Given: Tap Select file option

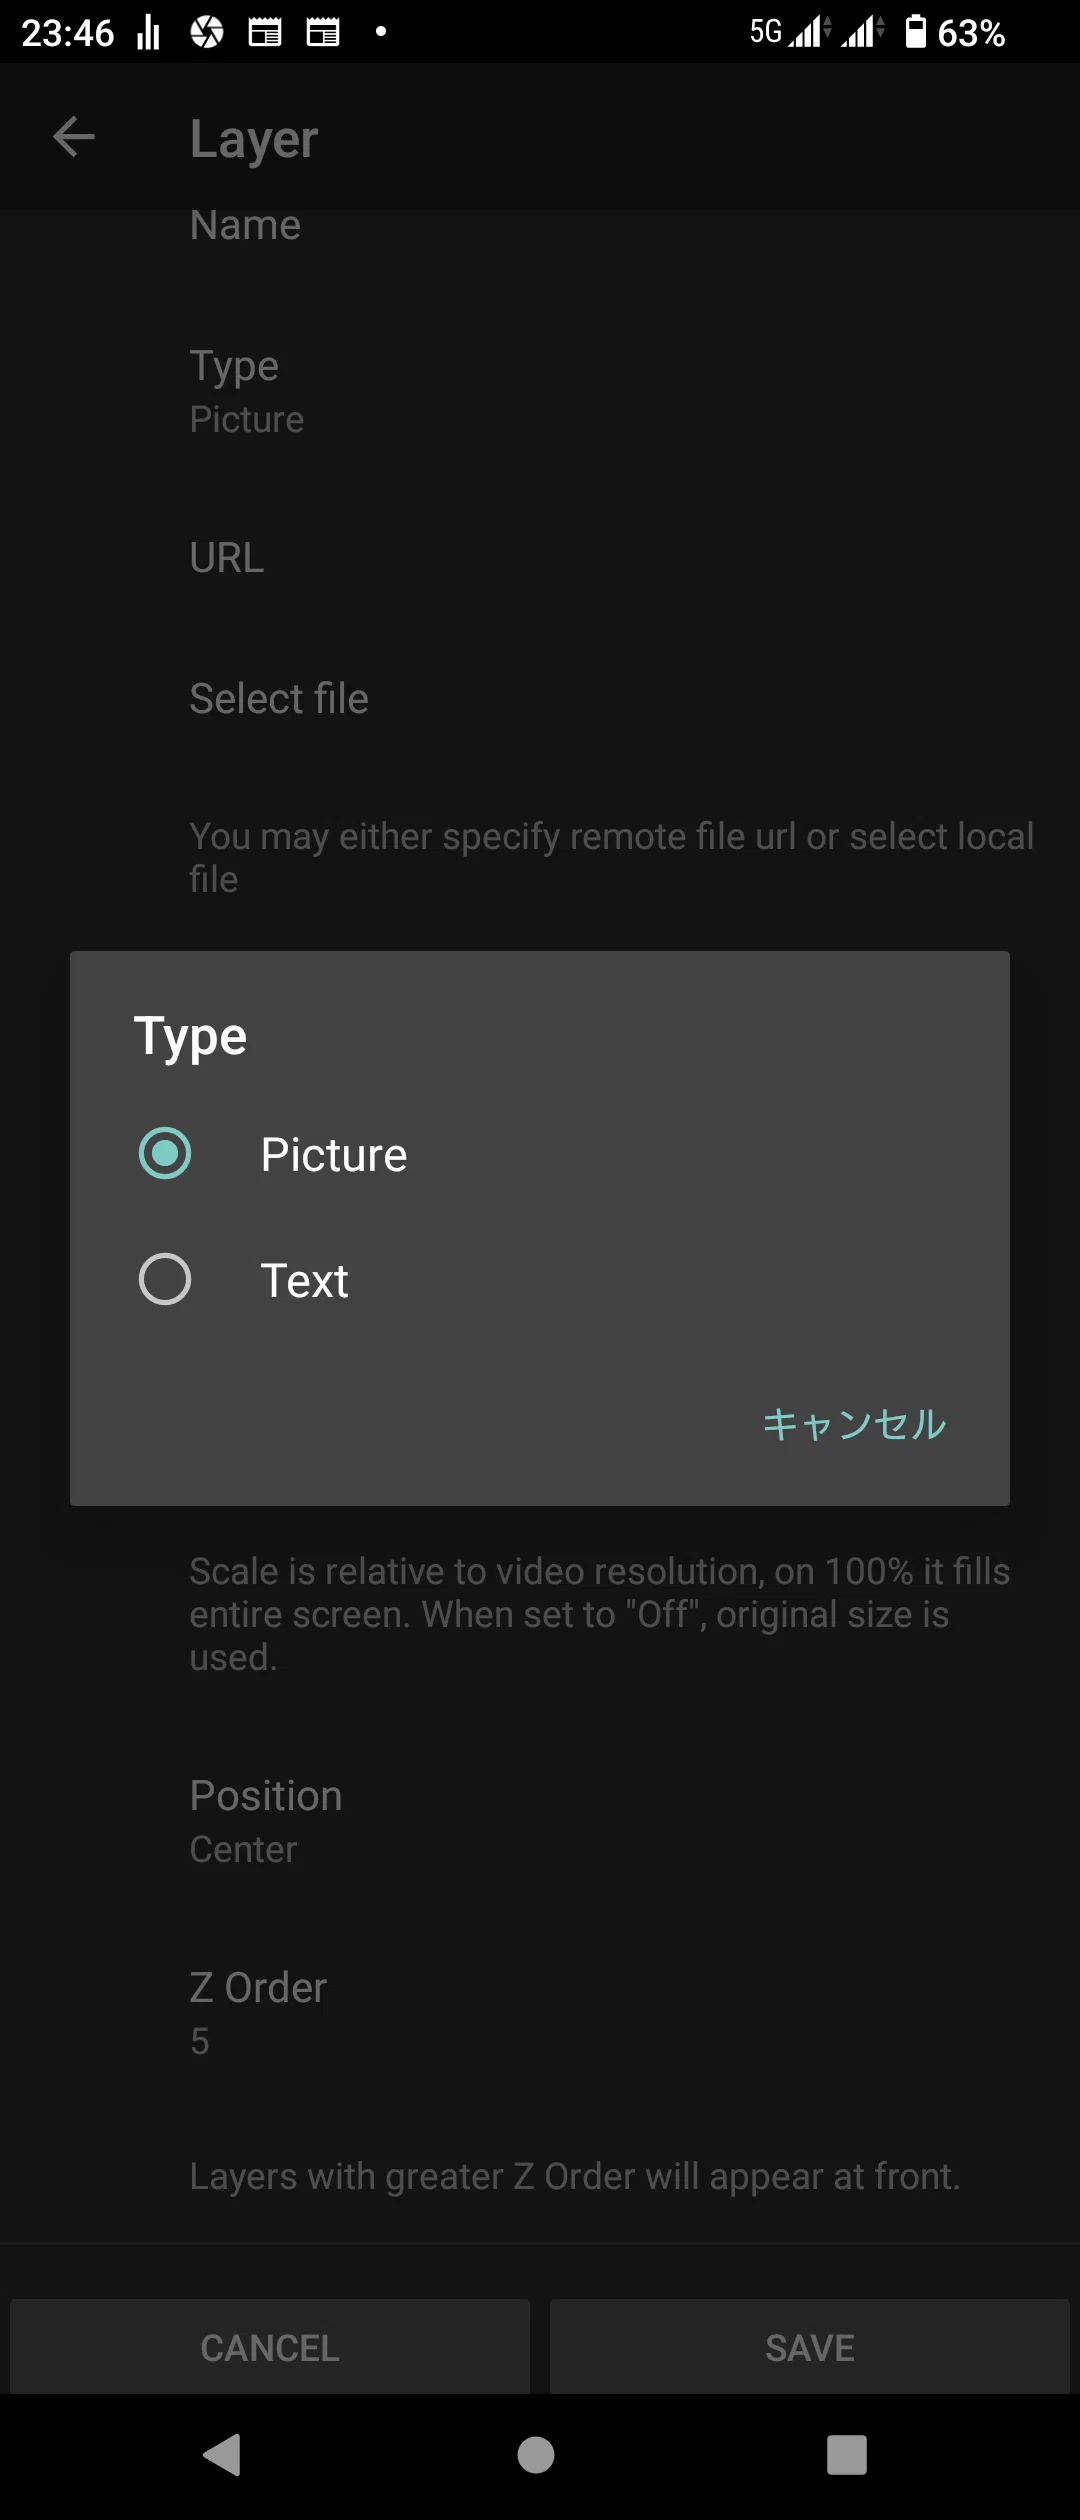Looking at the screenshot, I should pos(540,698).
